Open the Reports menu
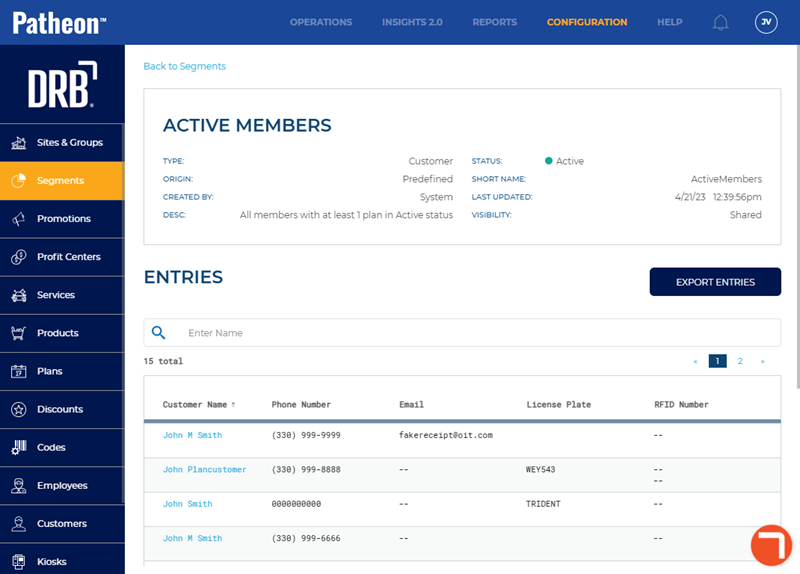 click(x=494, y=22)
